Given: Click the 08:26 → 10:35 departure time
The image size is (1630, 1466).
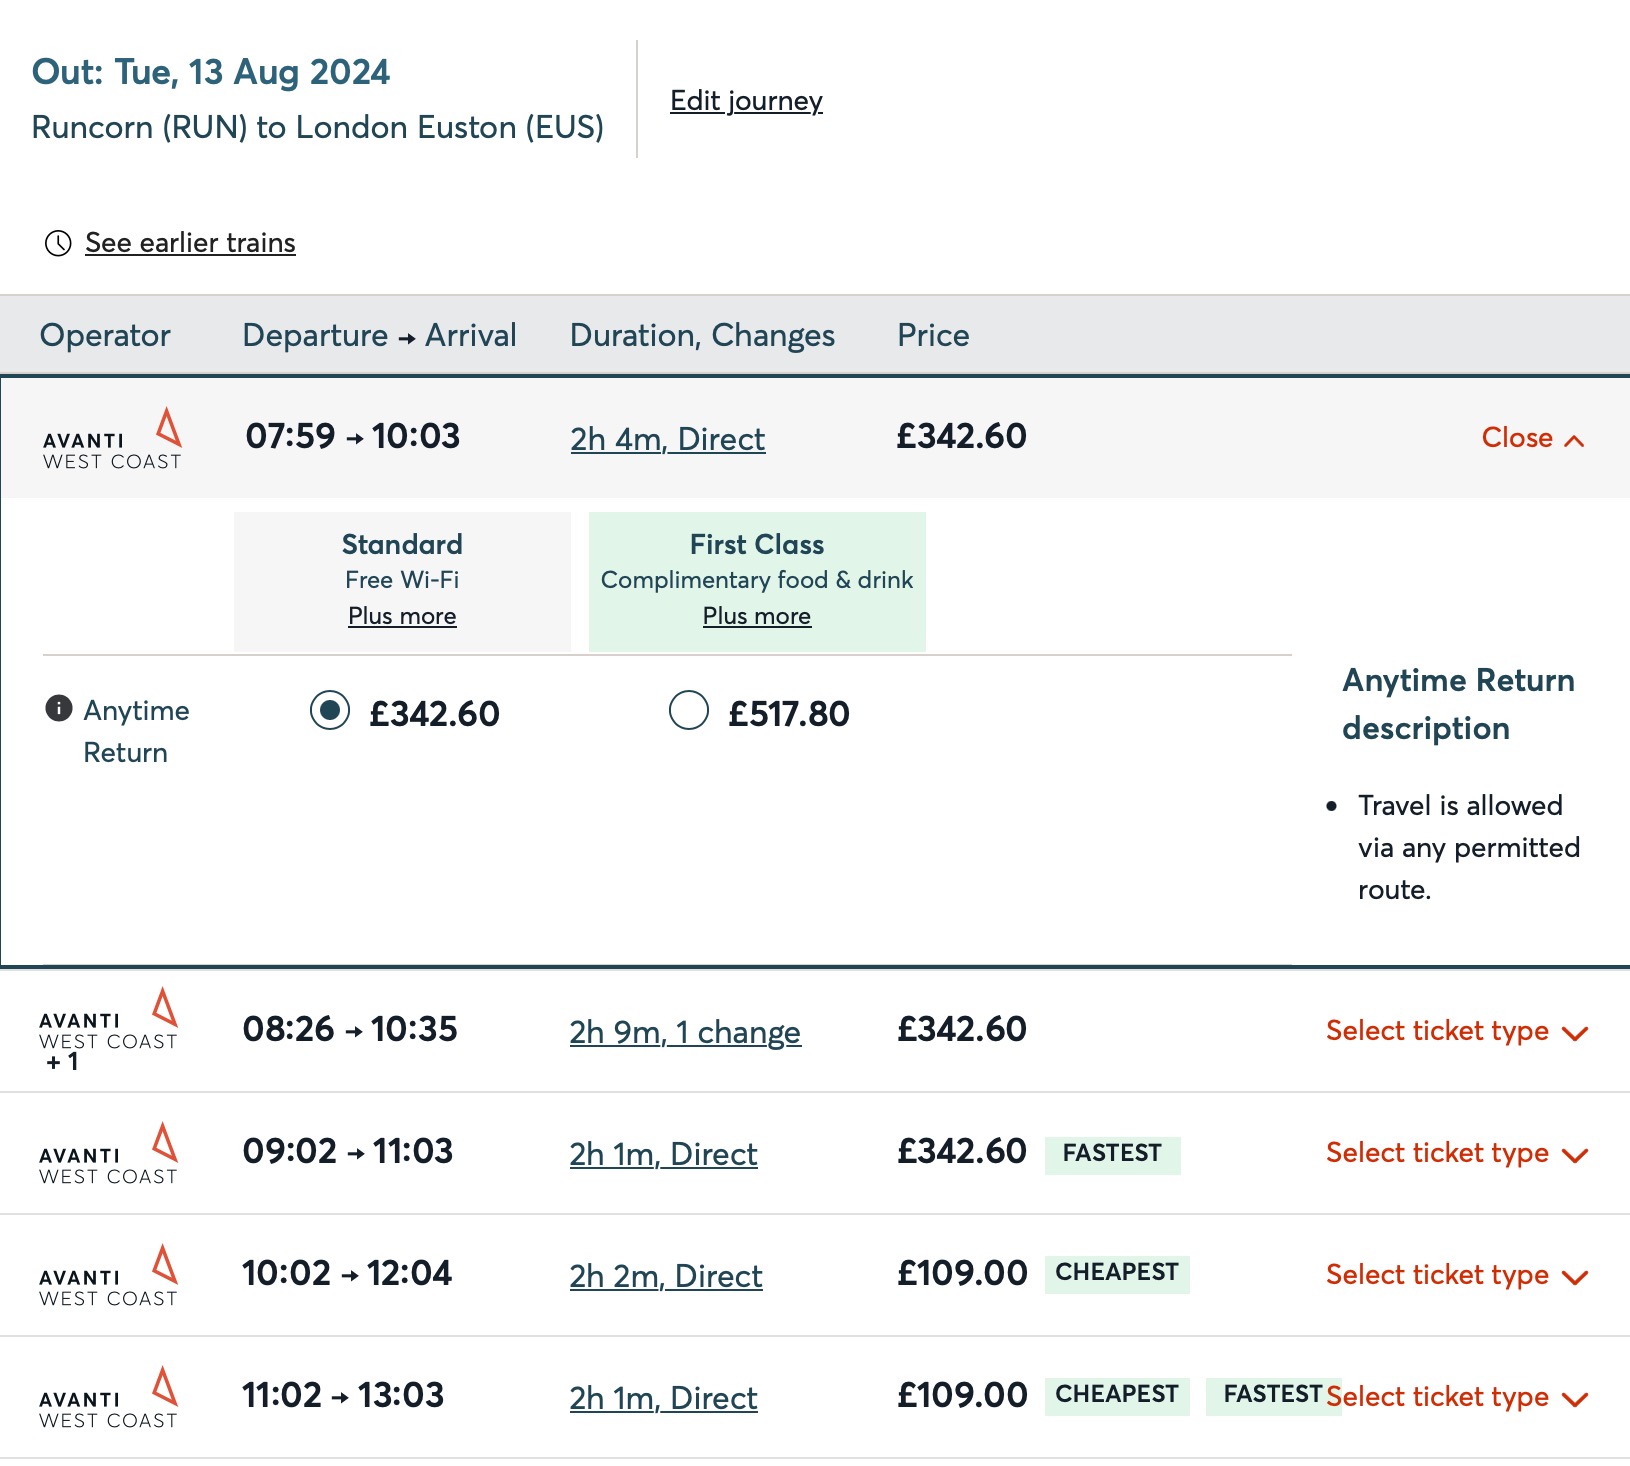Looking at the screenshot, I should [x=350, y=1029].
